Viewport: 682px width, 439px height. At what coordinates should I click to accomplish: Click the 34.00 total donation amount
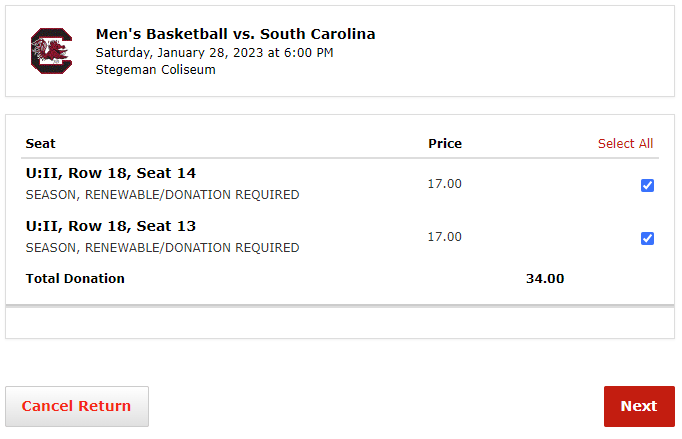coord(545,279)
